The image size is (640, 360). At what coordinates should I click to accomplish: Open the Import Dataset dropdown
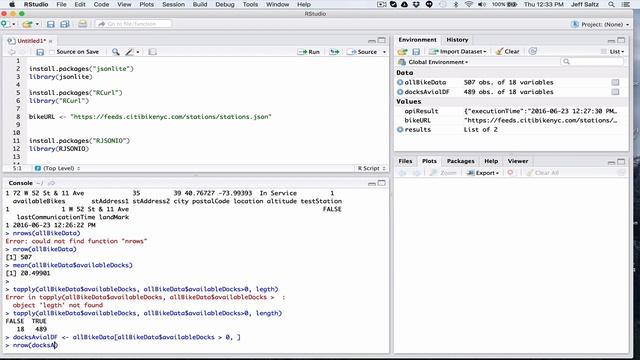tap(458, 51)
